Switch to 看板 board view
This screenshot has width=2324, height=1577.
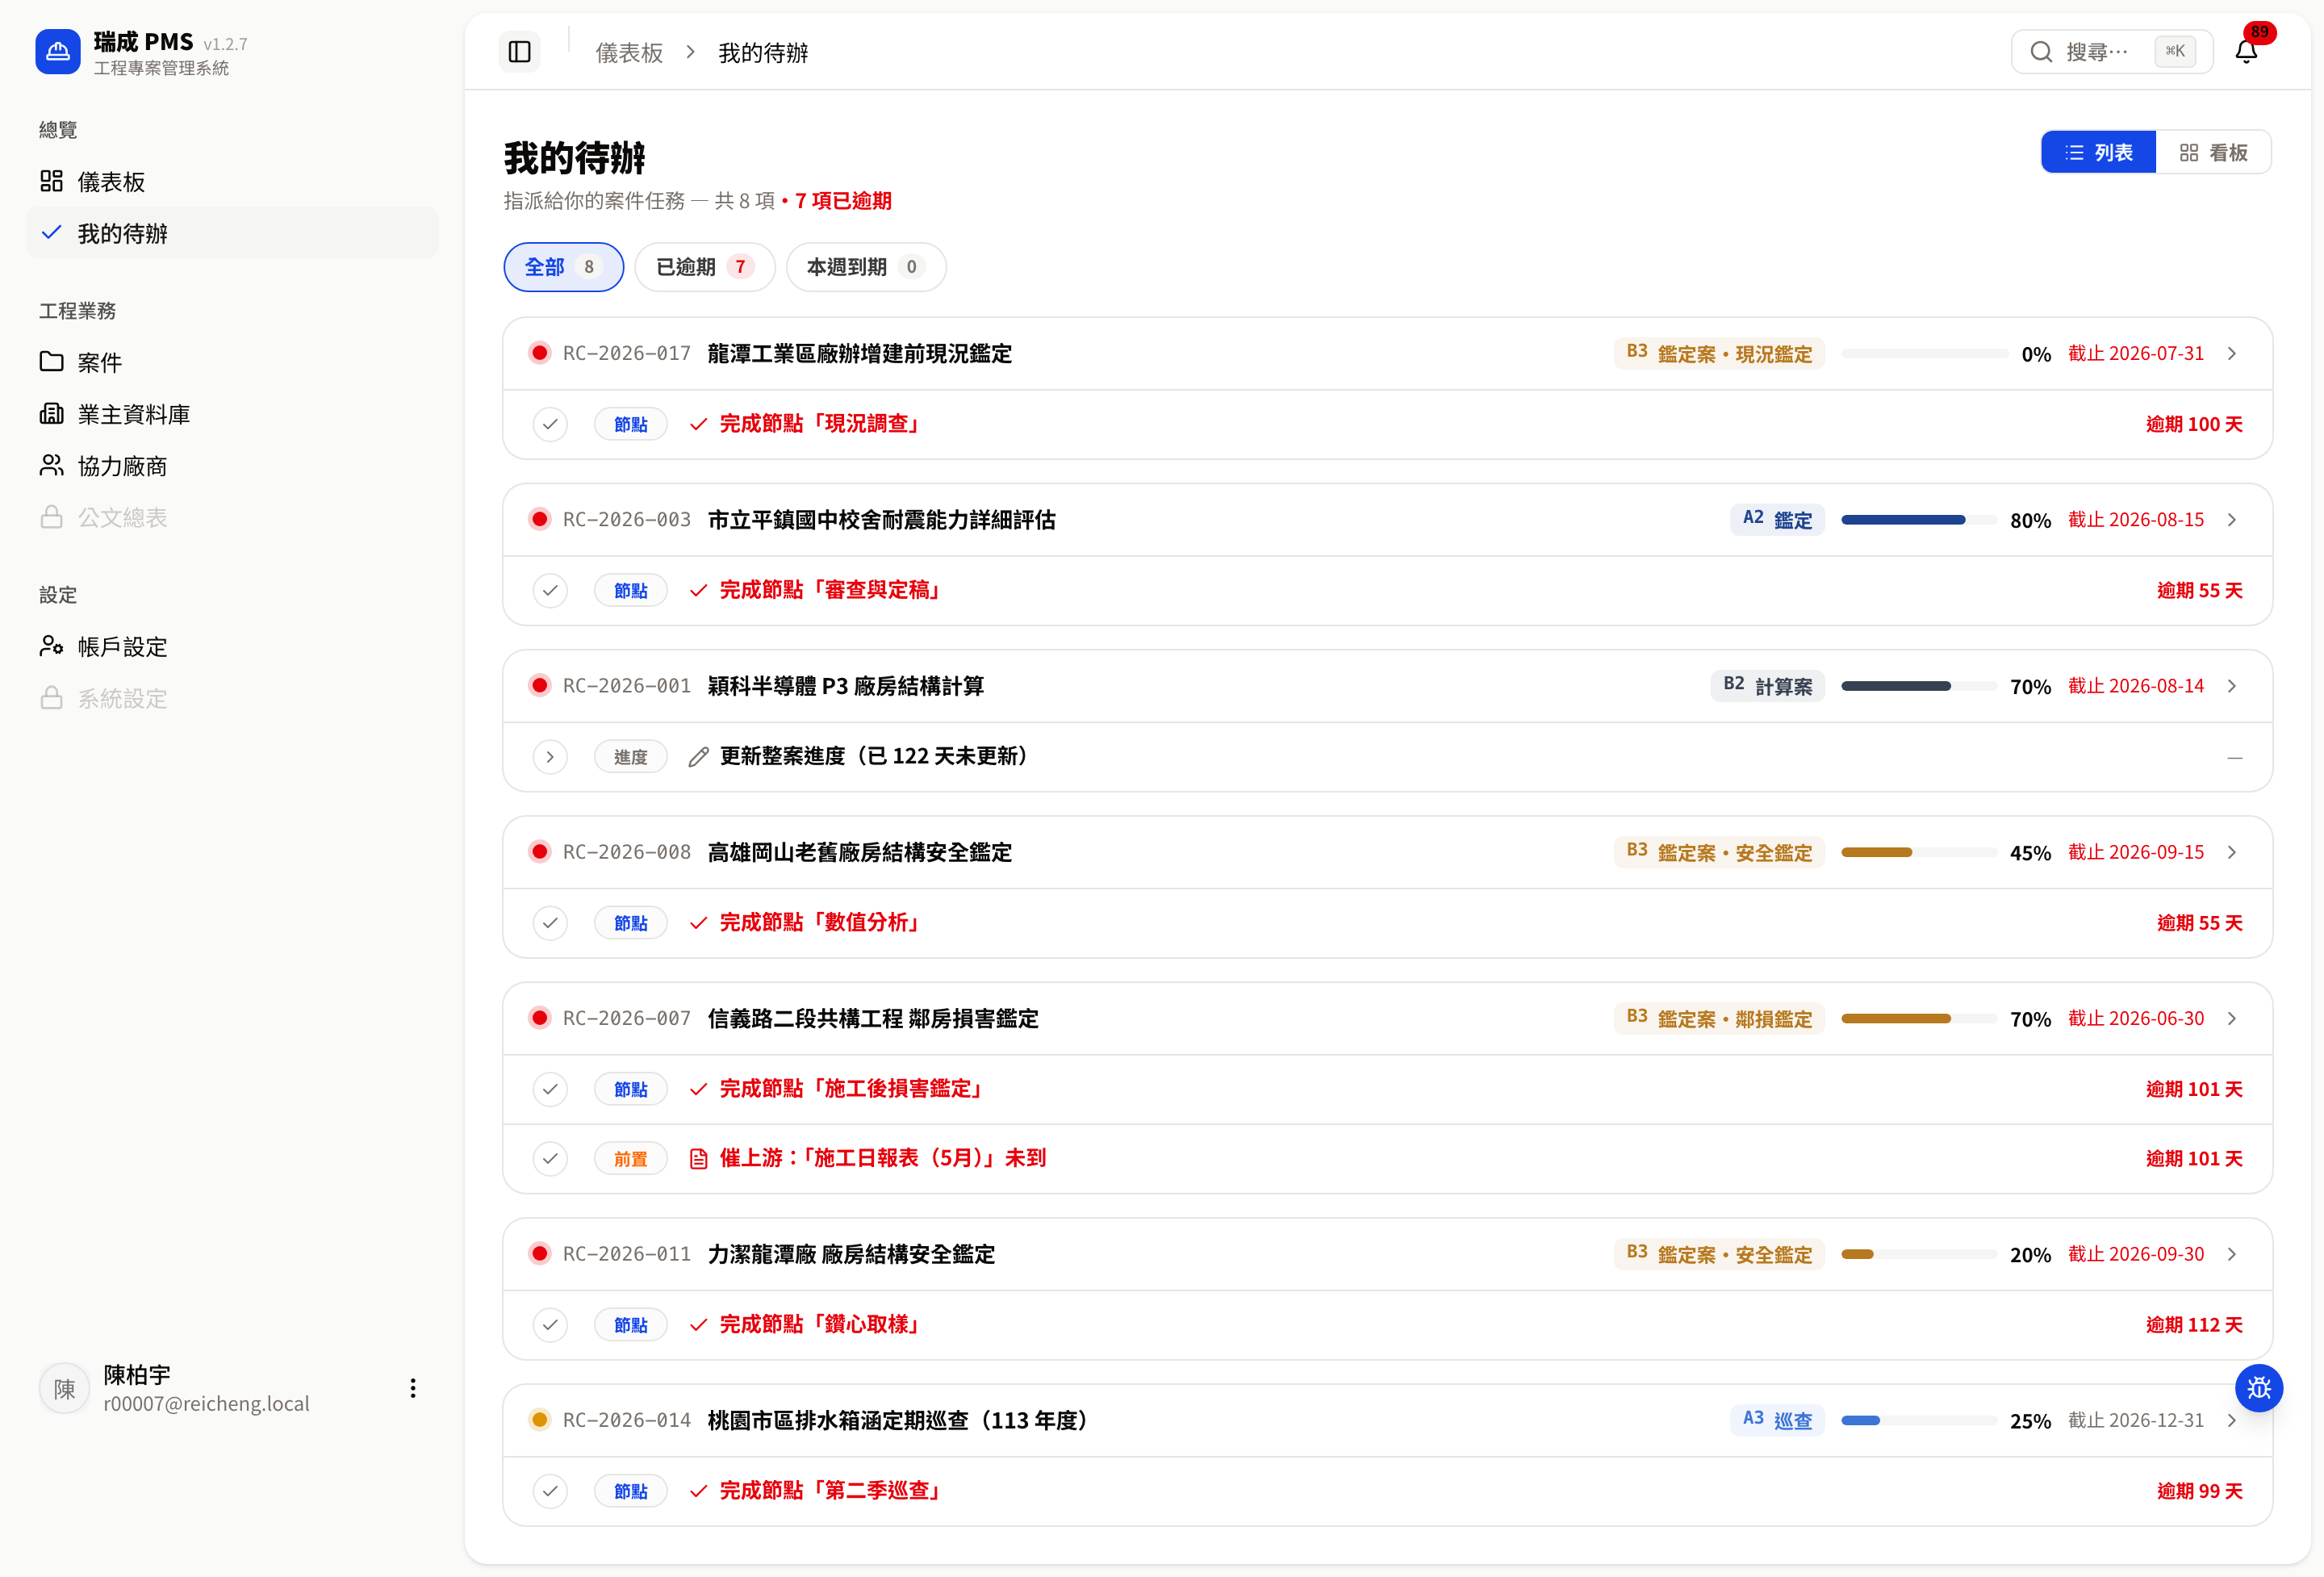point(2213,152)
